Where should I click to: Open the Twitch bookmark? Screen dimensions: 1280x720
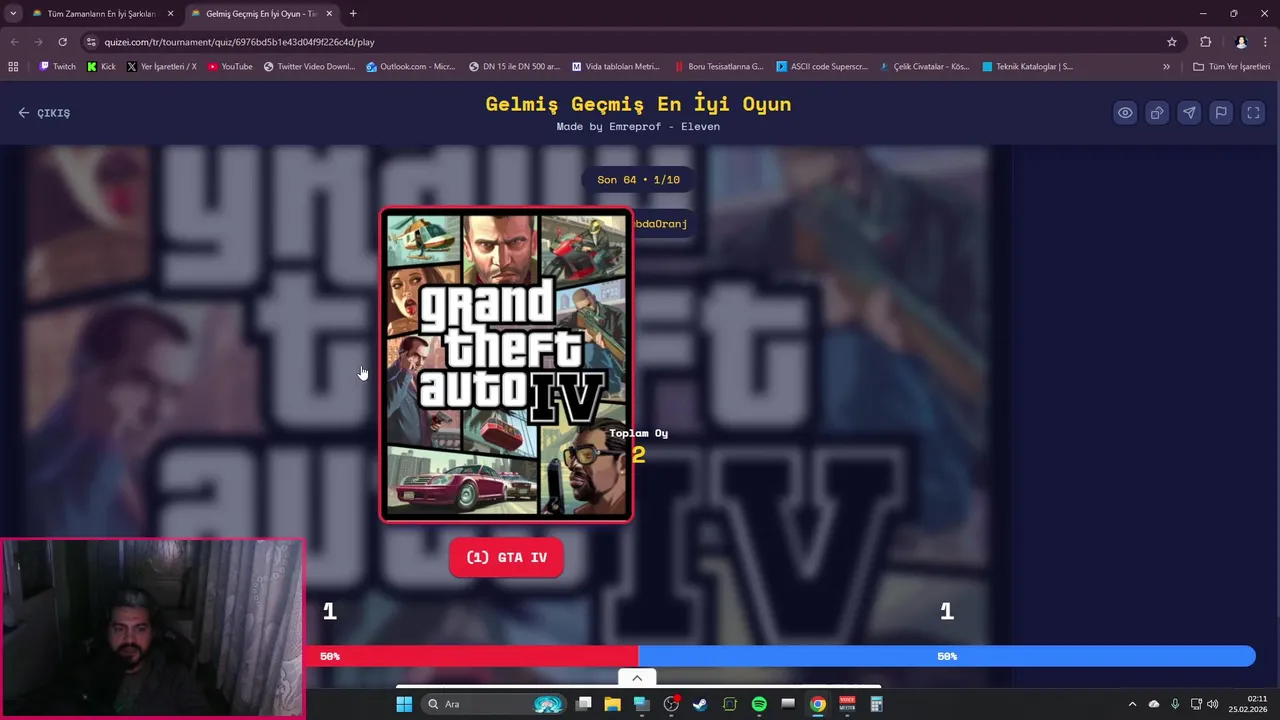[58, 67]
